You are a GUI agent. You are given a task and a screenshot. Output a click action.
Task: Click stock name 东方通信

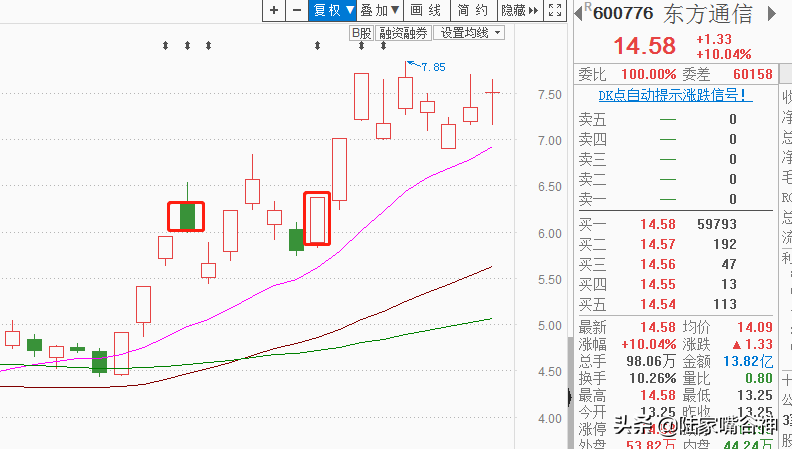[x=707, y=14]
